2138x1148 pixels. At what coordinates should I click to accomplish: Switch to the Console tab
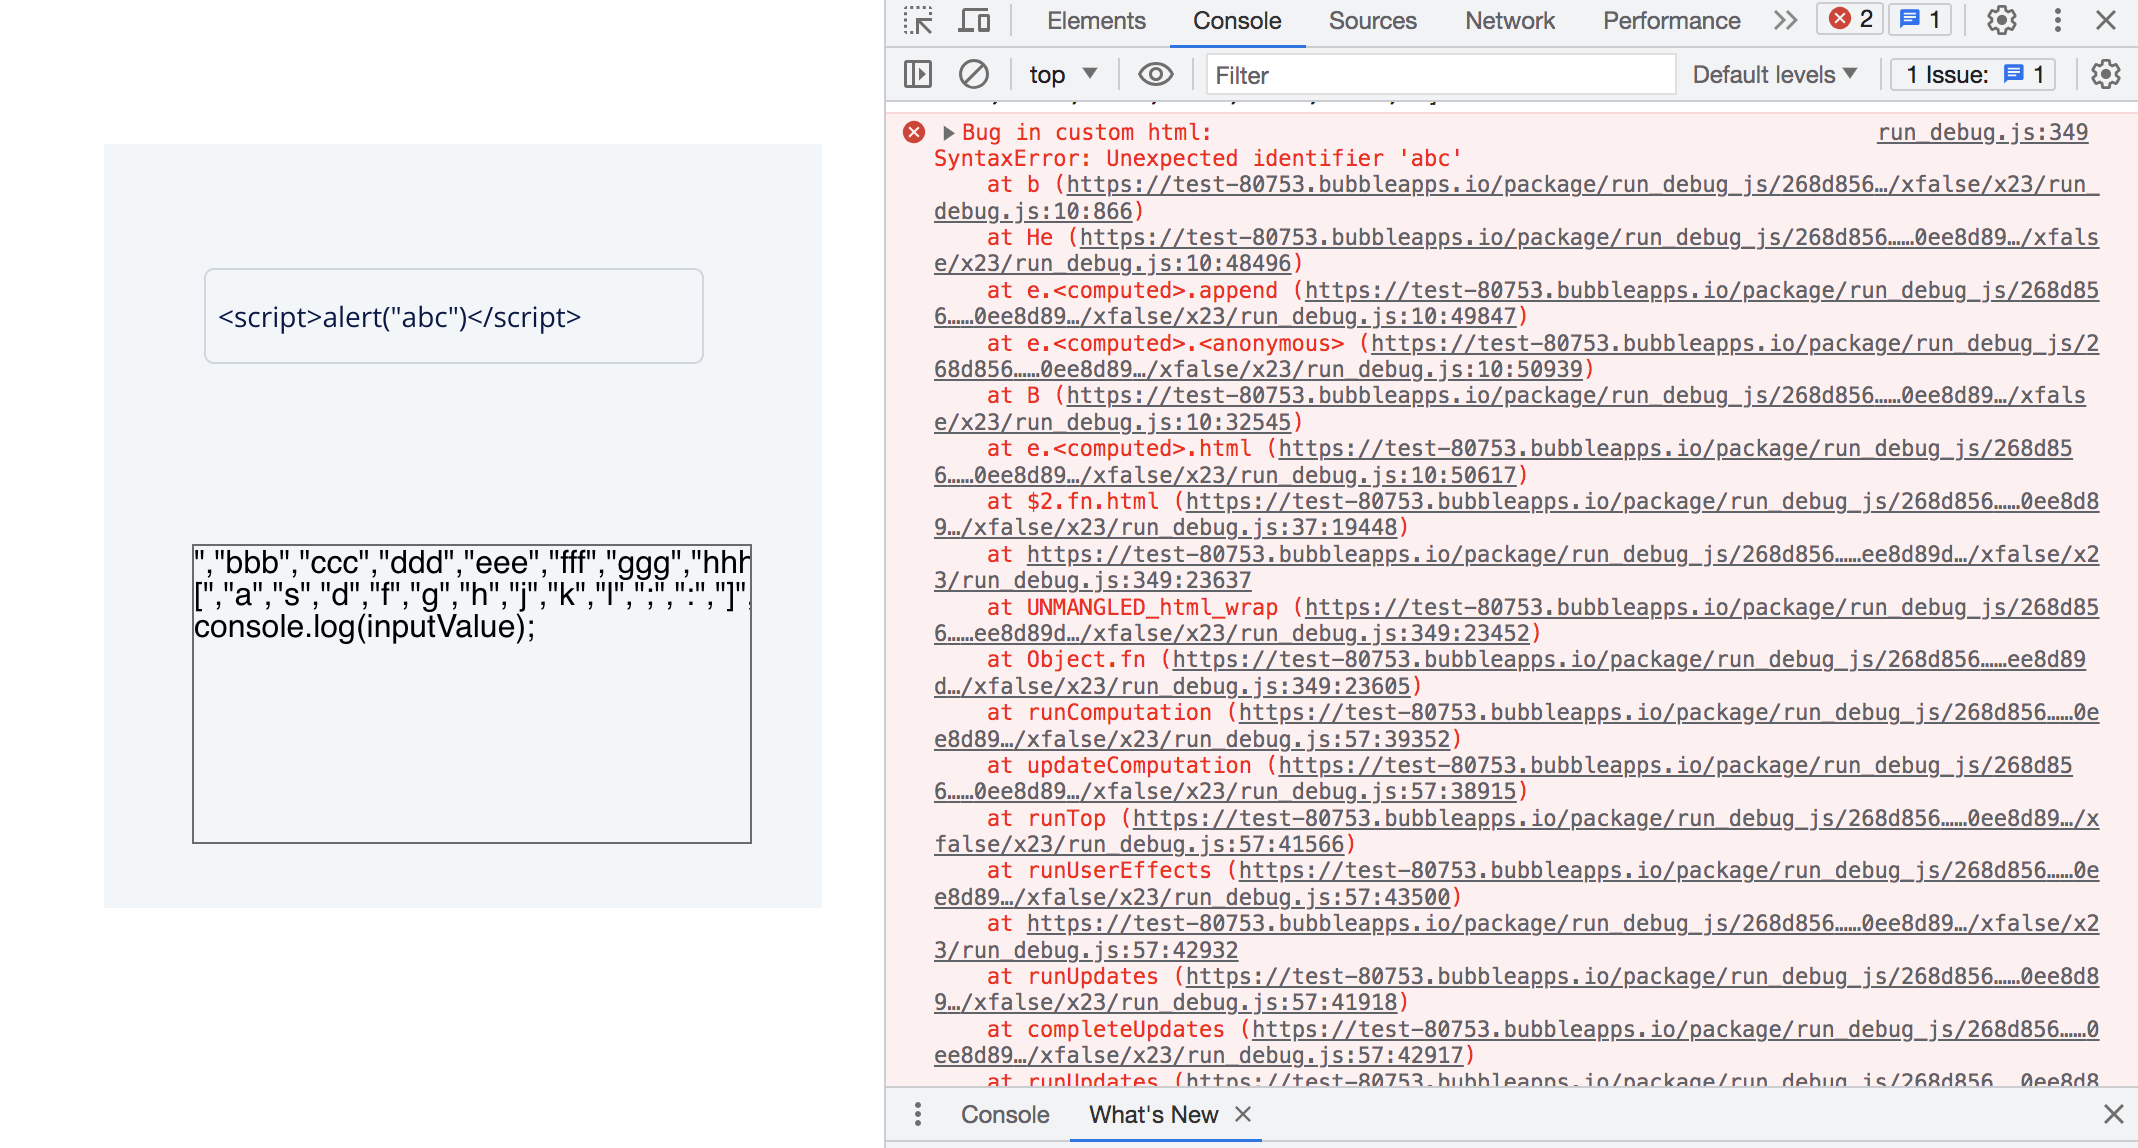[1237, 21]
